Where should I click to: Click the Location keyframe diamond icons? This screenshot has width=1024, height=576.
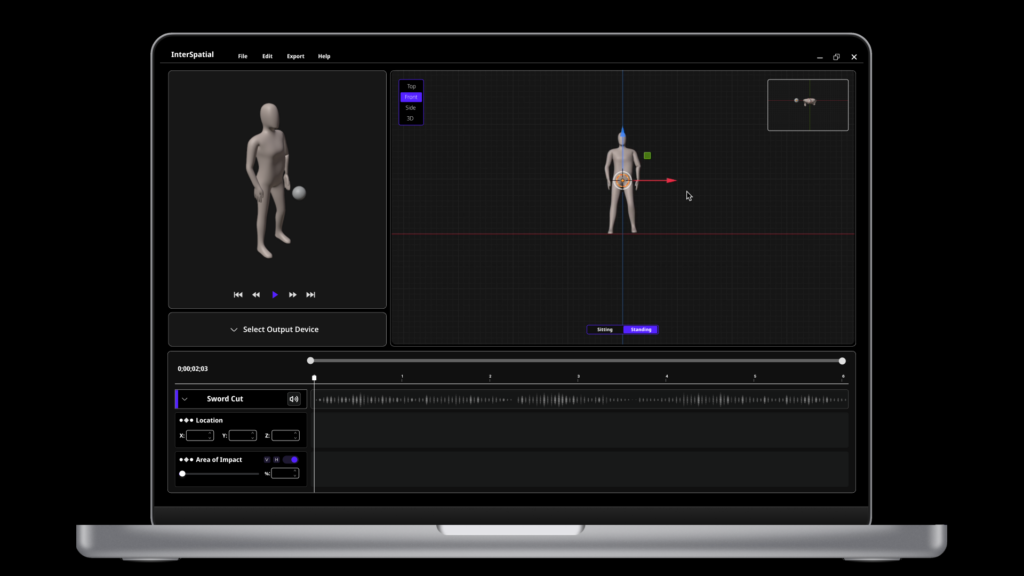coord(186,420)
